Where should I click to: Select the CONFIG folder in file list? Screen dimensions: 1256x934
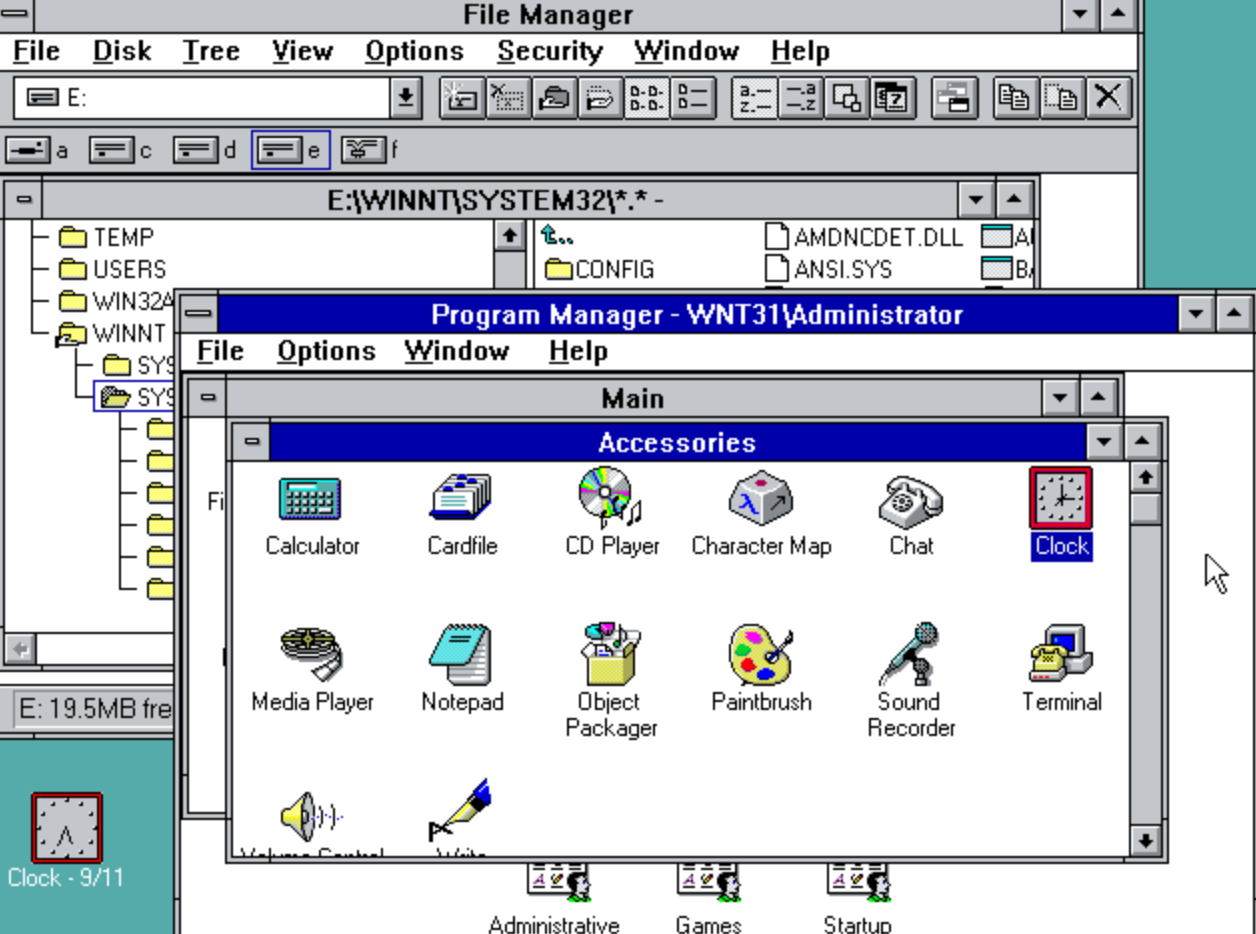pos(598,269)
